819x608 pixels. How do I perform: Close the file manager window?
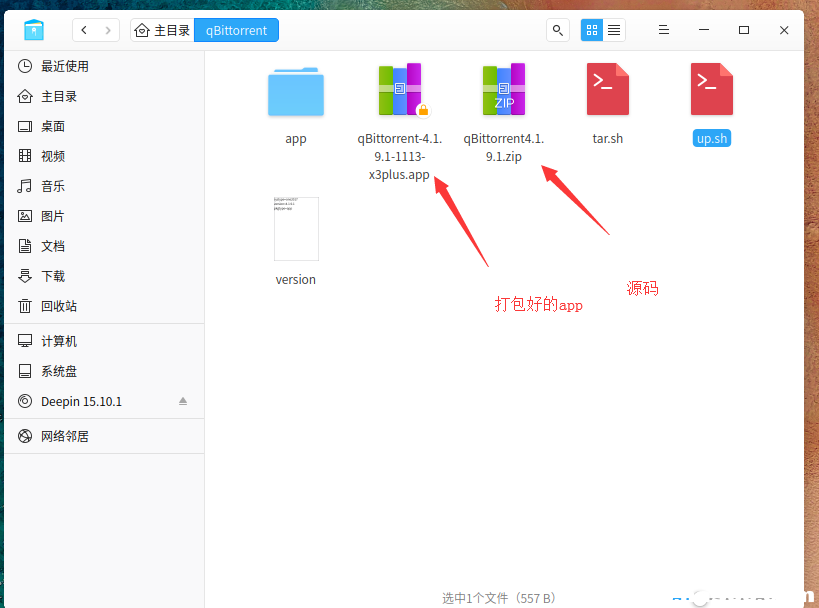point(784,30)
